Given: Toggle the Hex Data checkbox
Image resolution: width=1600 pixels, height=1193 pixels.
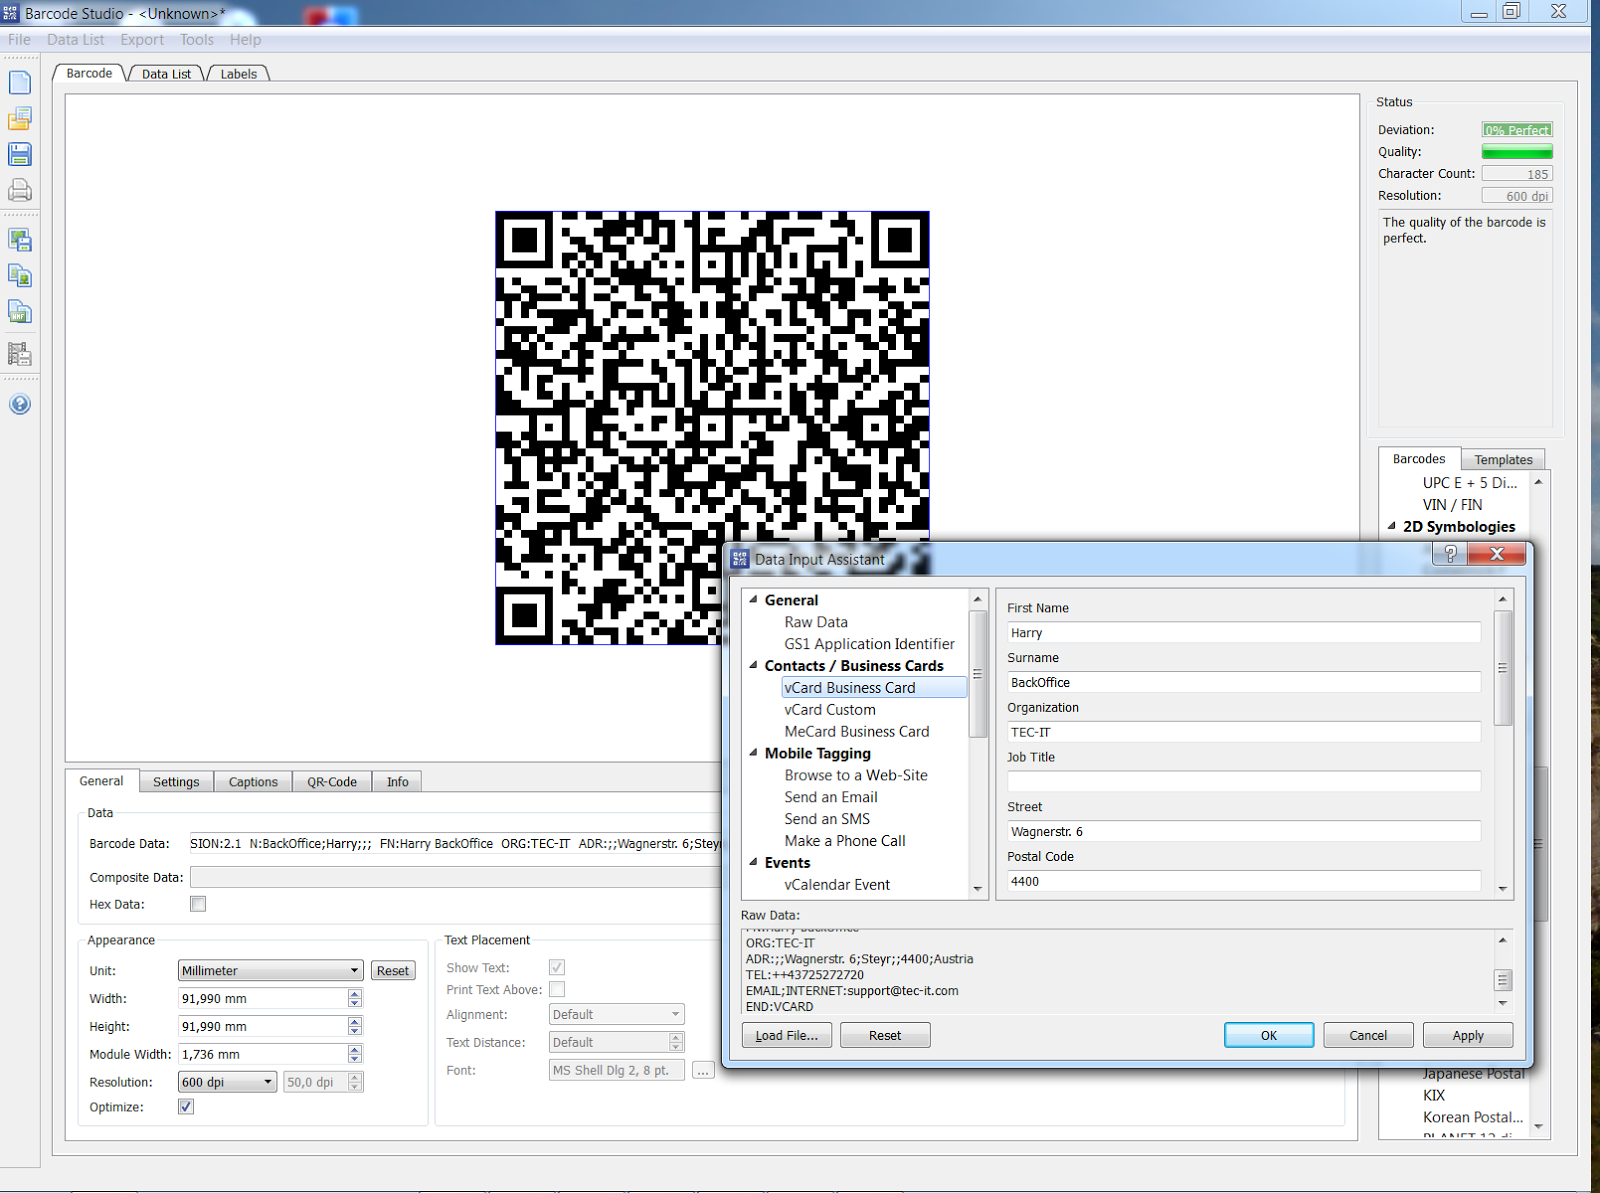Looking at the screenshot, I should pos(198,903).
